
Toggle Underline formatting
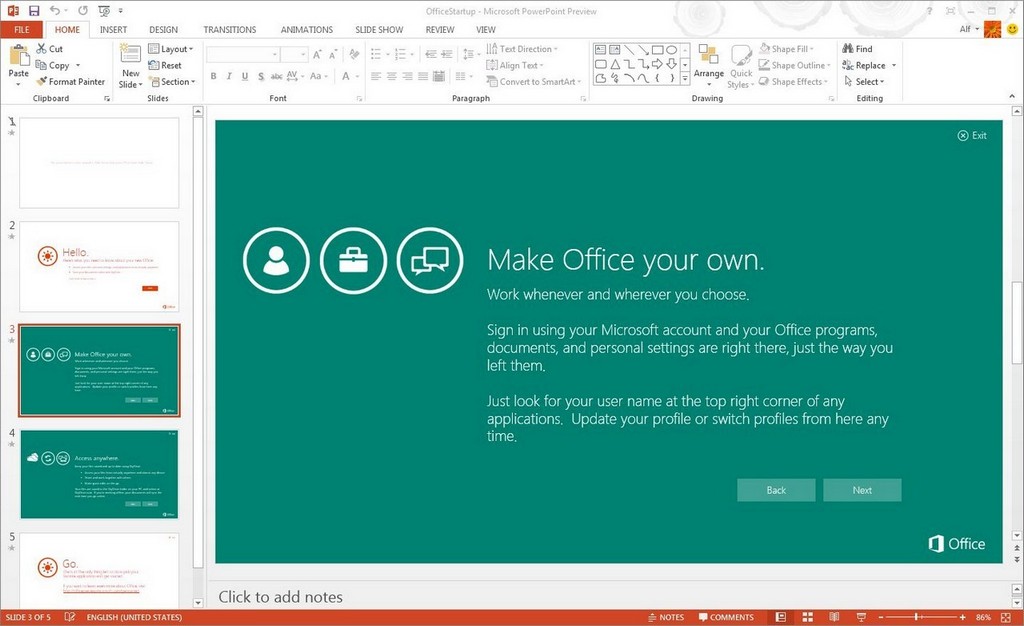click(x=245, y=76)
